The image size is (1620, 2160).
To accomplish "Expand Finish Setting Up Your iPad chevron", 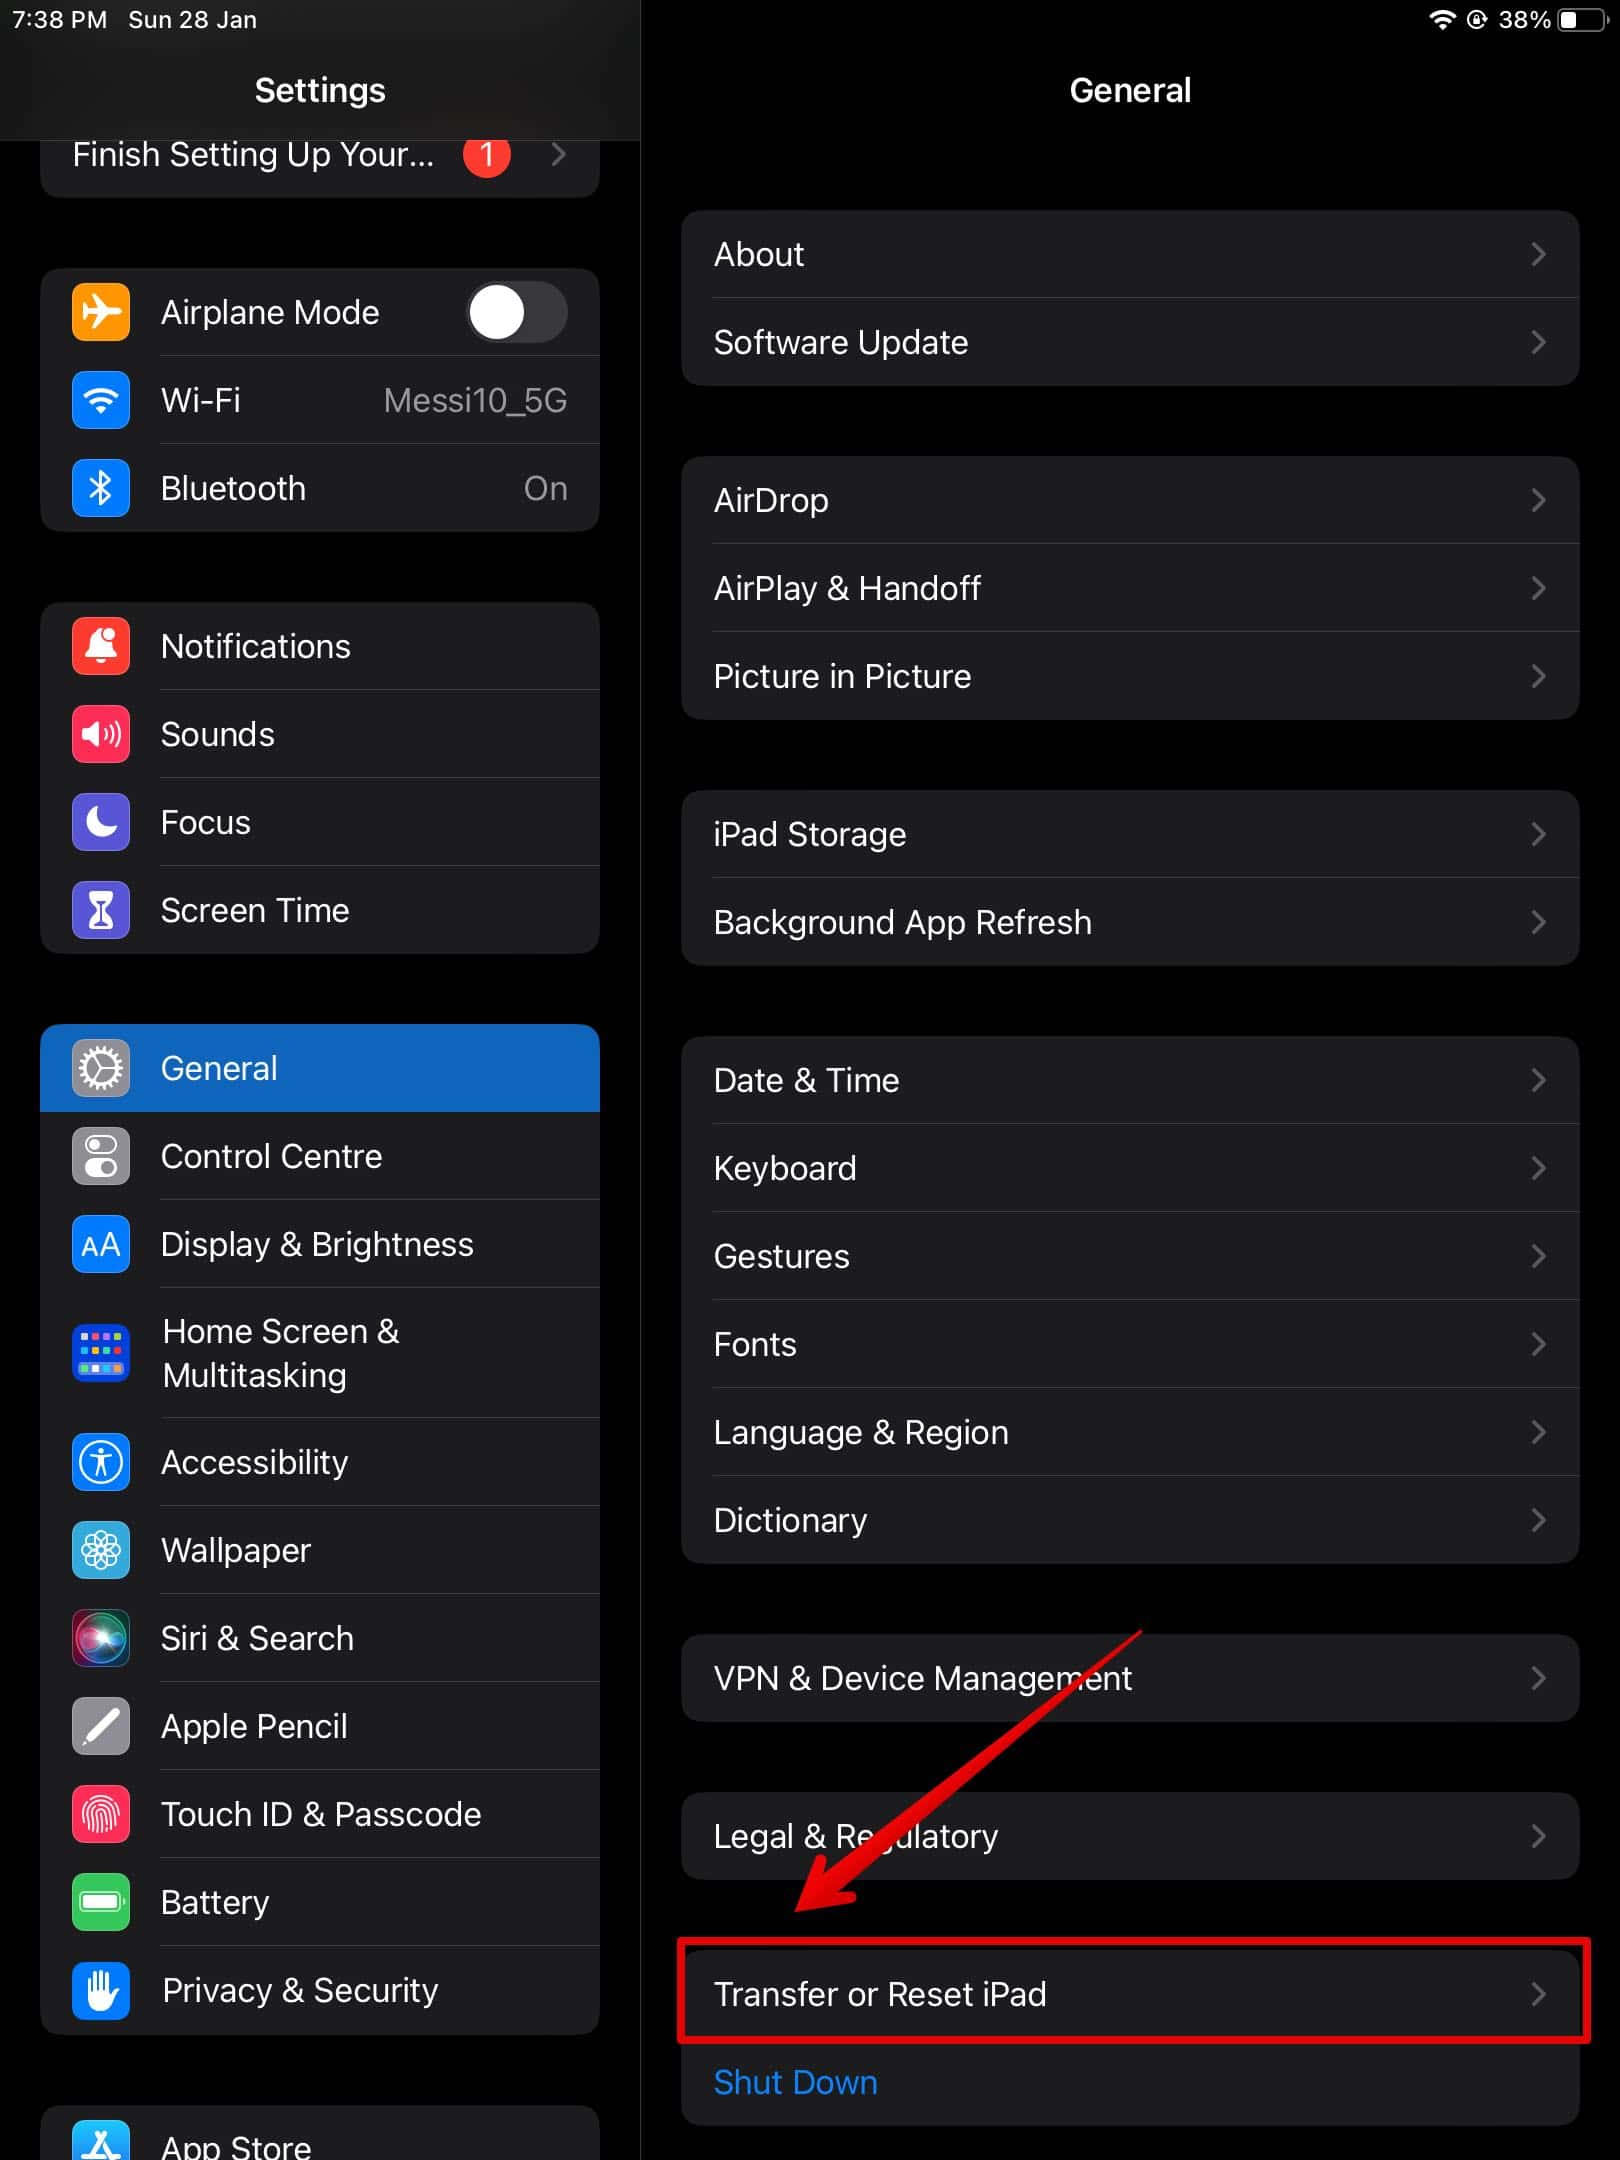I will (x=559, y=154).
